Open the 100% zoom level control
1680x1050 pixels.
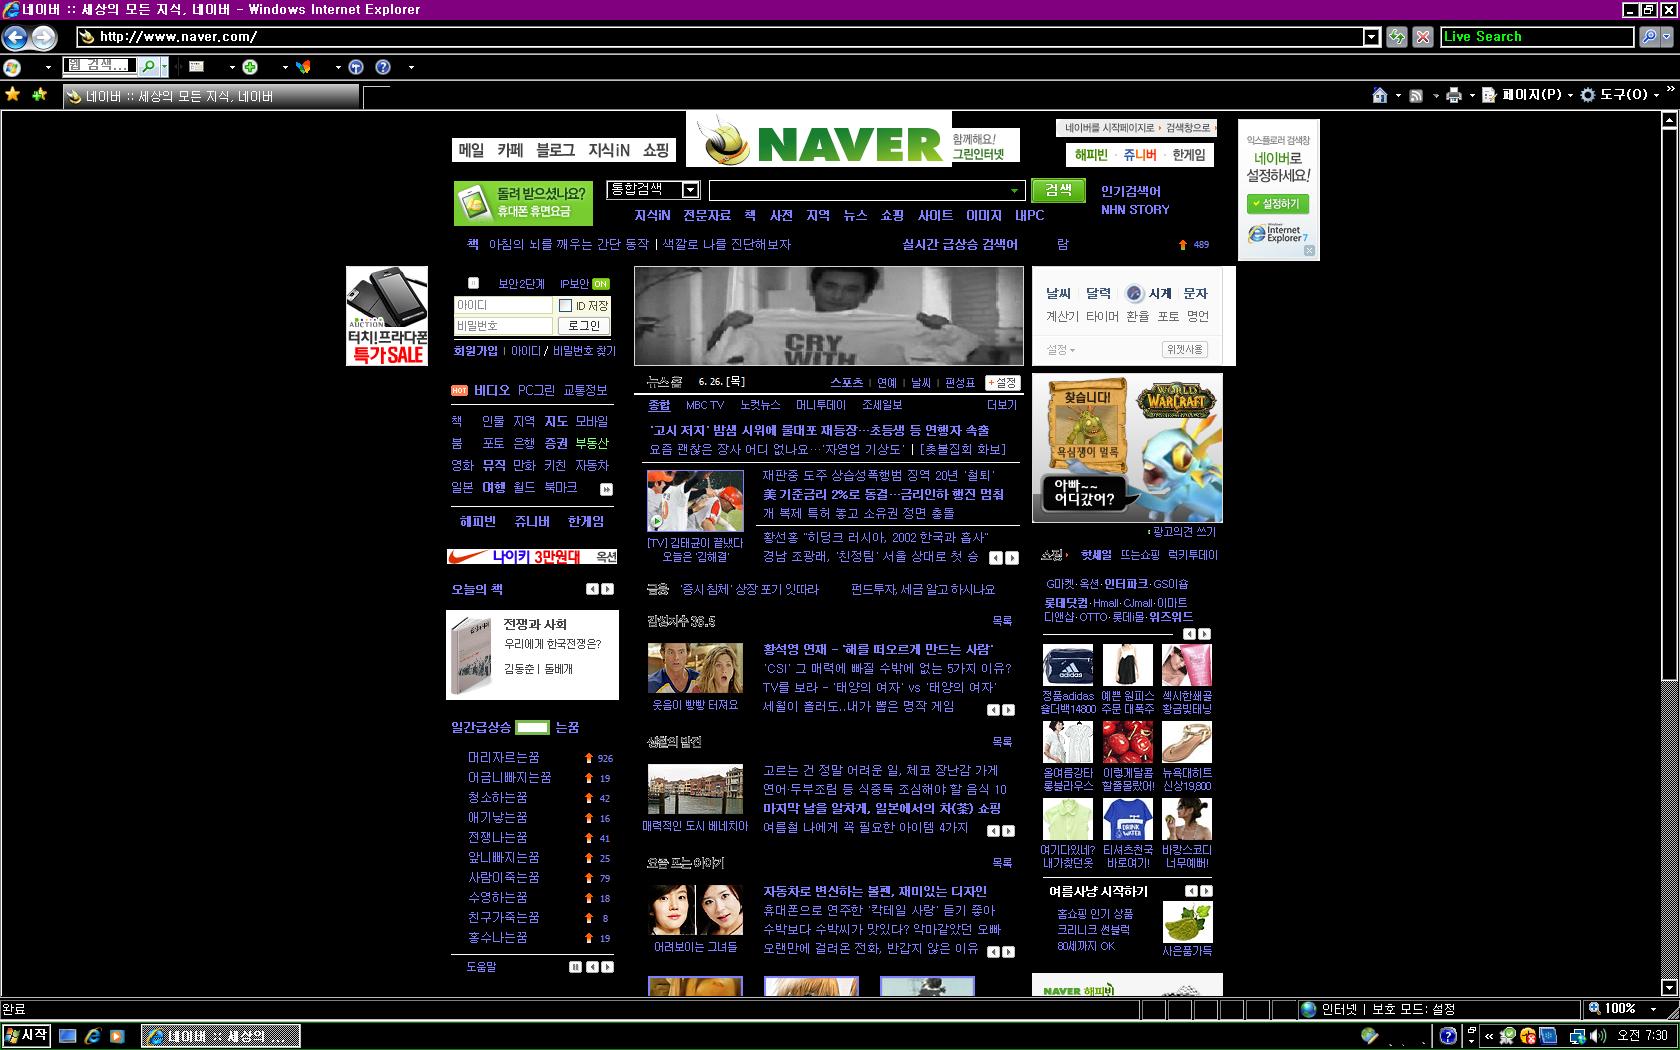click(x=1626, y=1009)
